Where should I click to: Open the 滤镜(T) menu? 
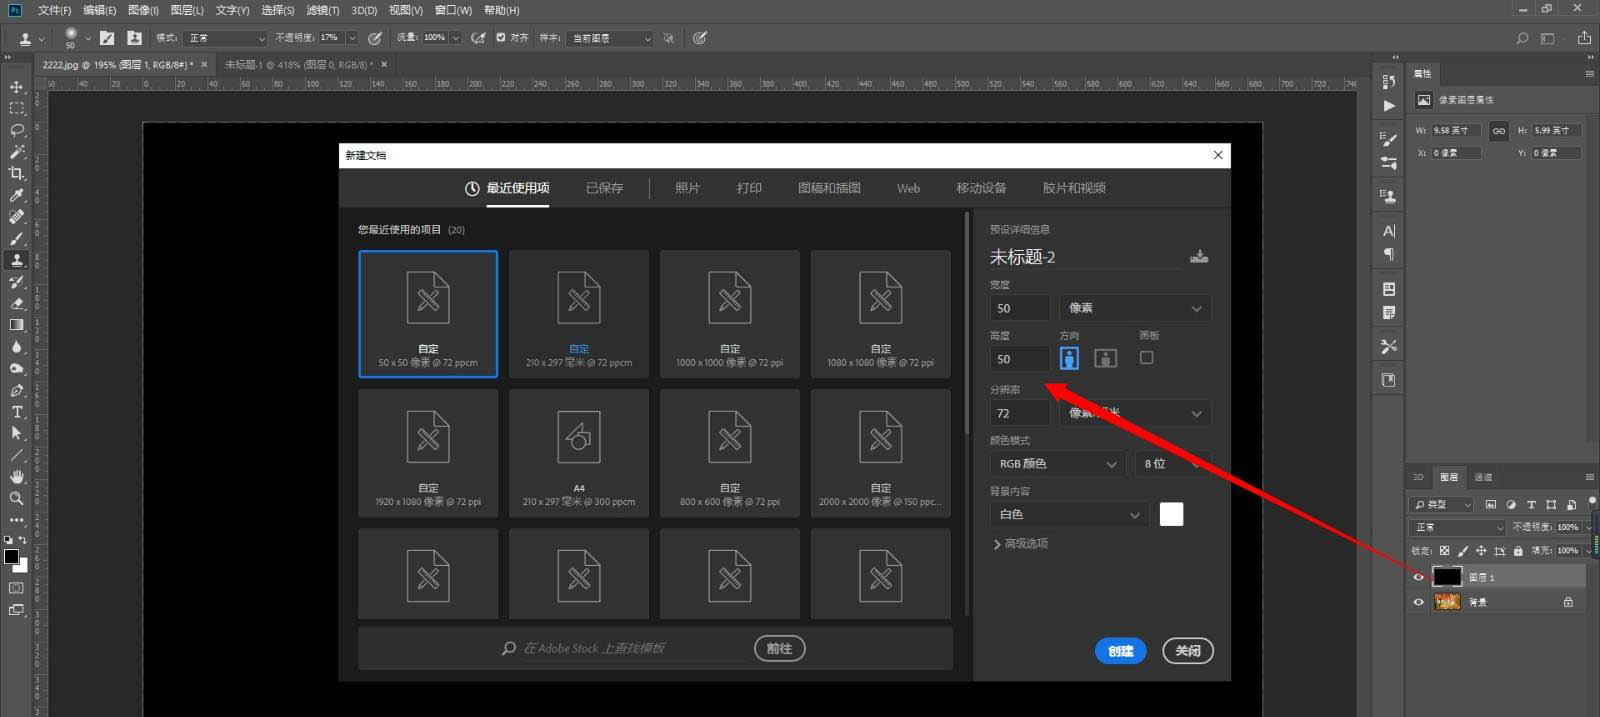coord(322,10)
